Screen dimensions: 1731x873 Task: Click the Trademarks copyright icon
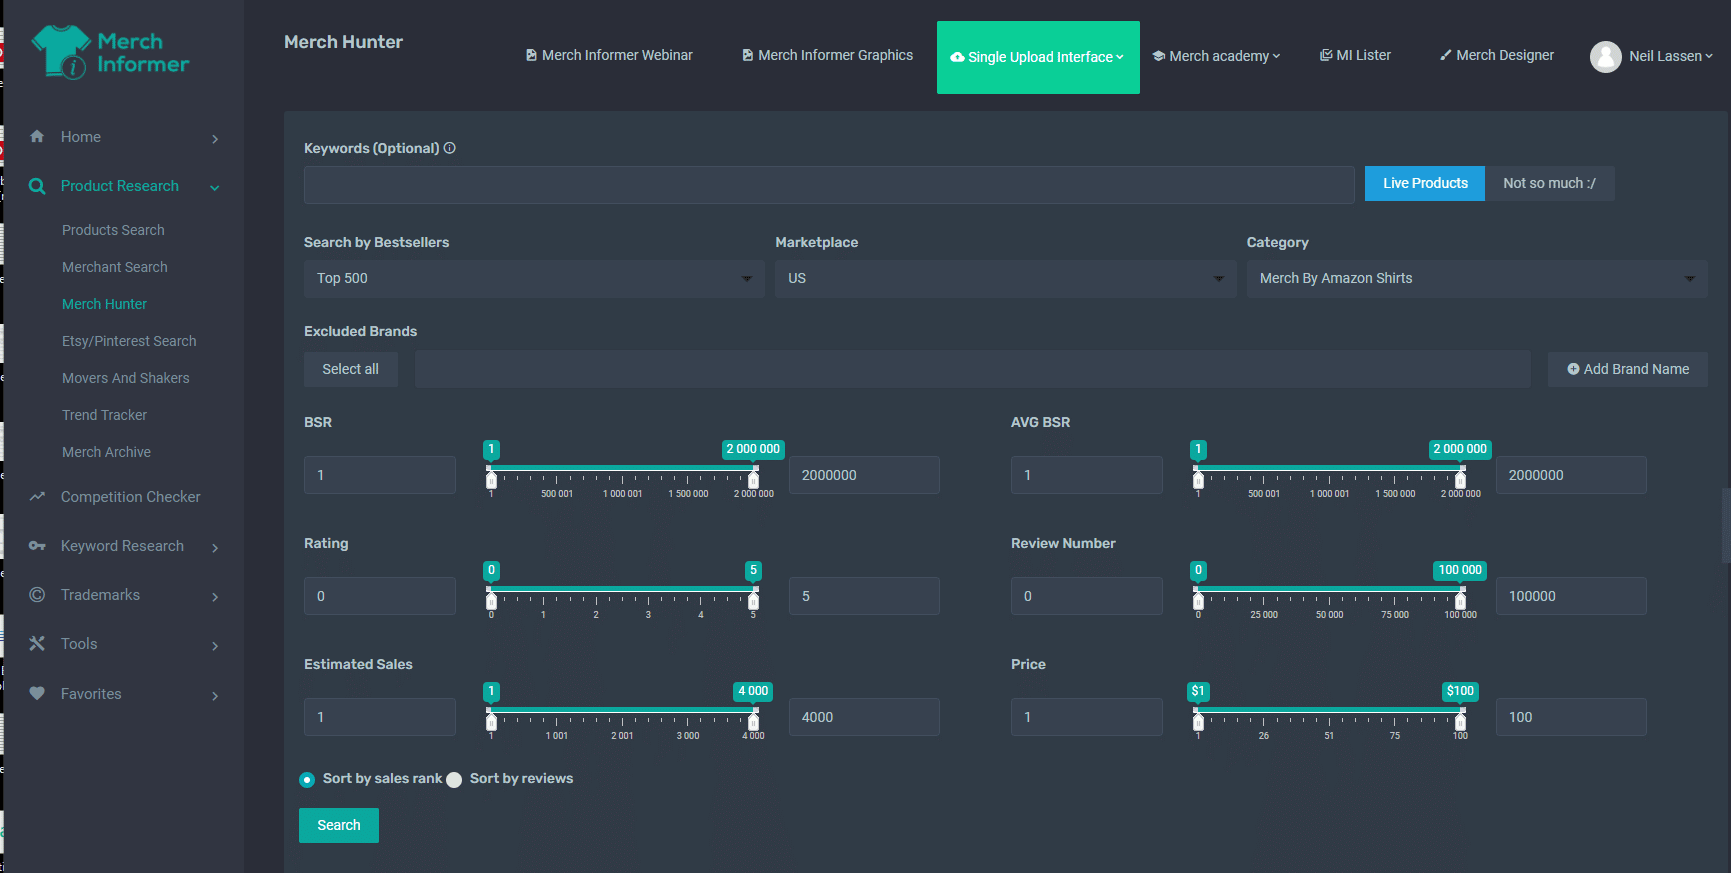37,595
